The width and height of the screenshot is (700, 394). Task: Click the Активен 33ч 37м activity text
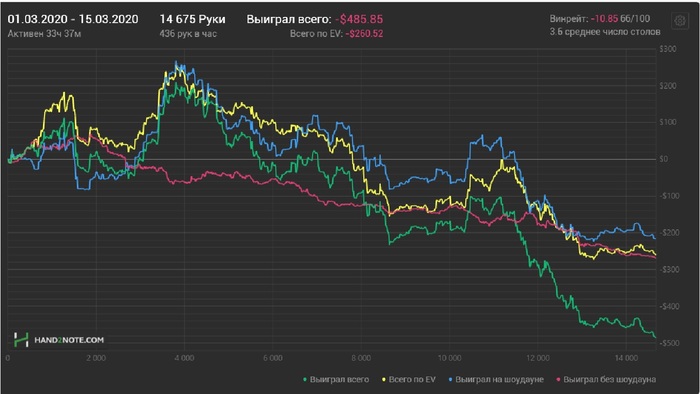44,33
